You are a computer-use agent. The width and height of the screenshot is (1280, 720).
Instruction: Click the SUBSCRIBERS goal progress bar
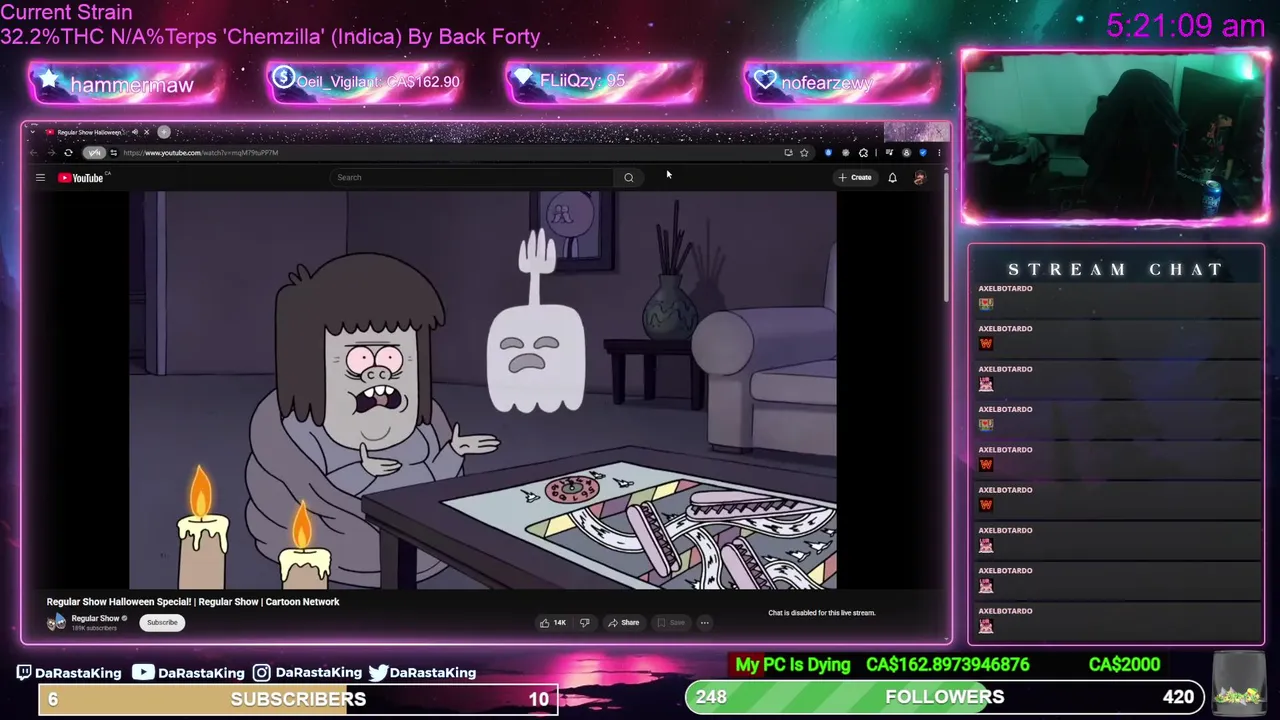(297, 699)
